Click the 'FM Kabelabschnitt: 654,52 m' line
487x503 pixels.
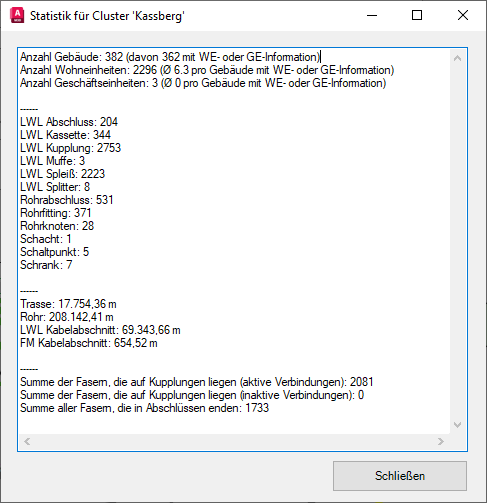click(x=89, y=343)
